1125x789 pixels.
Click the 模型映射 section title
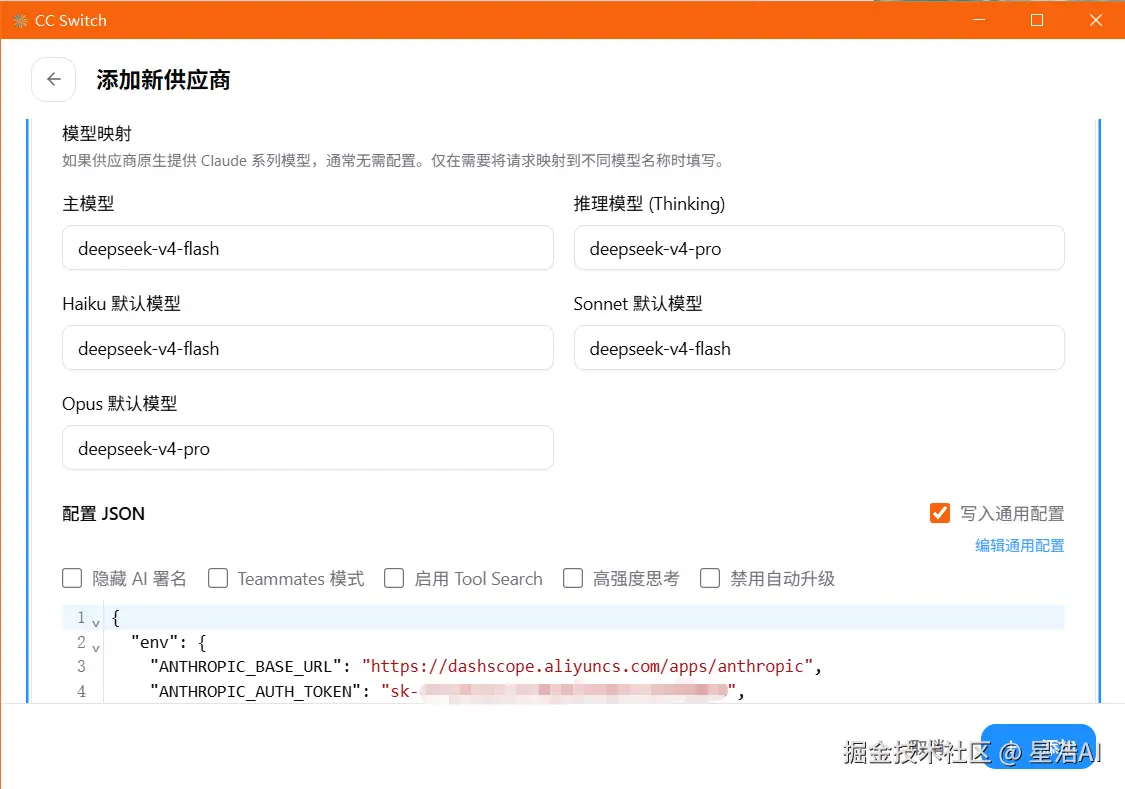point(97,133)
